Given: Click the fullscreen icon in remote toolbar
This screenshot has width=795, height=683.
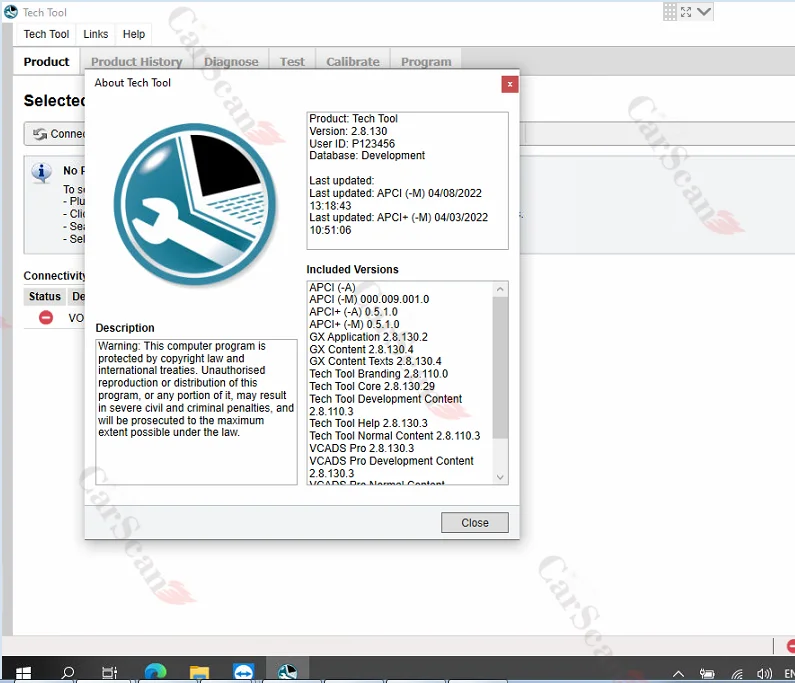Looking at the screenshot, I should coord(686,12).
